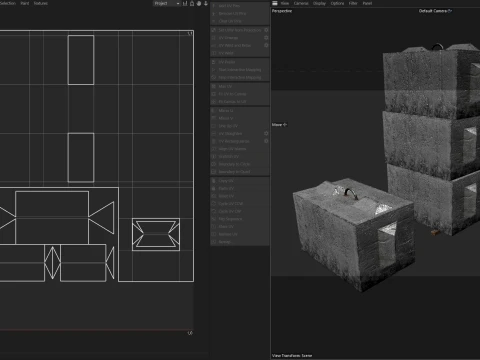Open the viewport Panel menu
This screenshot has width=480, height=360.
(367, 3)
